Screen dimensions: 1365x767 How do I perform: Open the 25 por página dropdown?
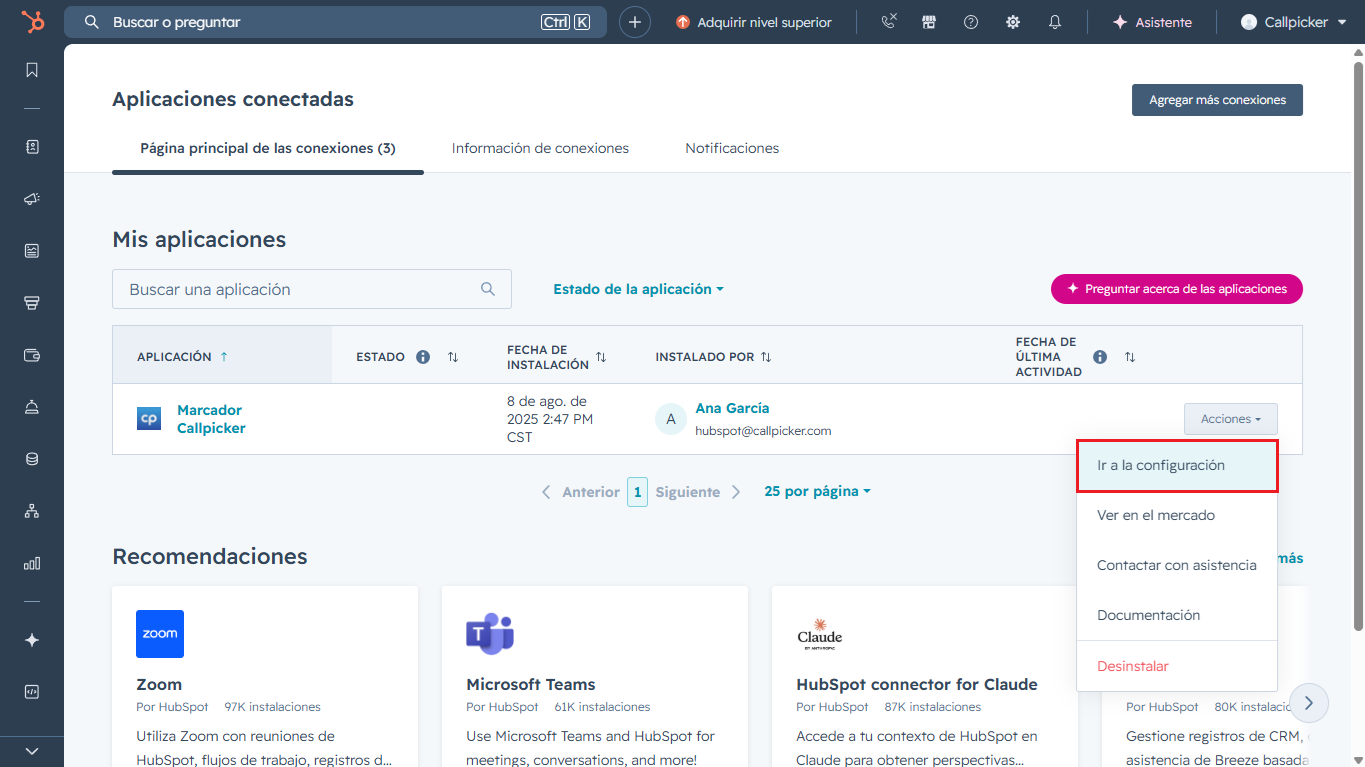pos(817,491)
